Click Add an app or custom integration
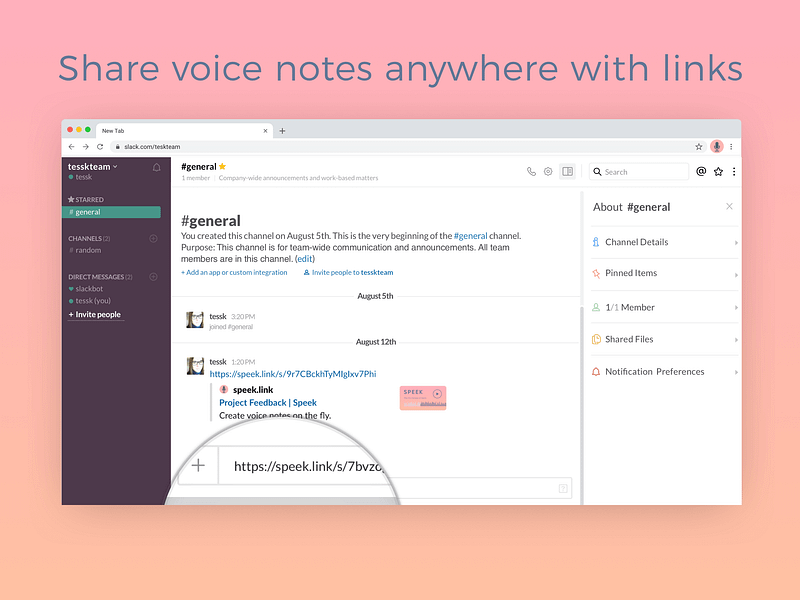The height and width of the screenshot is (600, 800). click(x=234, y=273)
